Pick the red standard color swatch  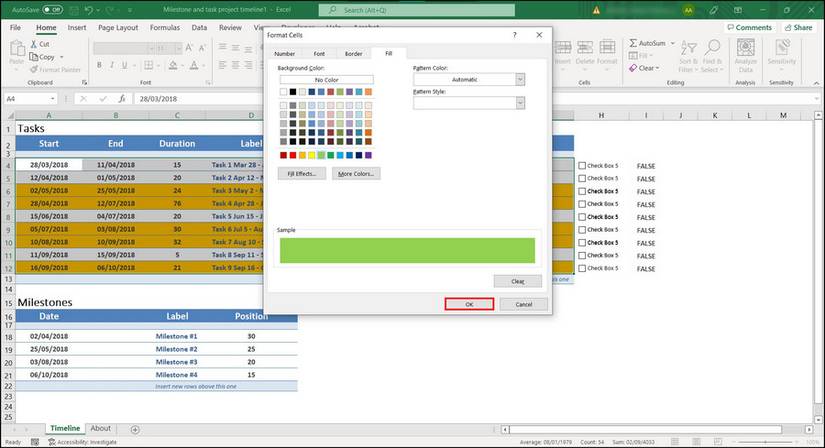(294, 155)
